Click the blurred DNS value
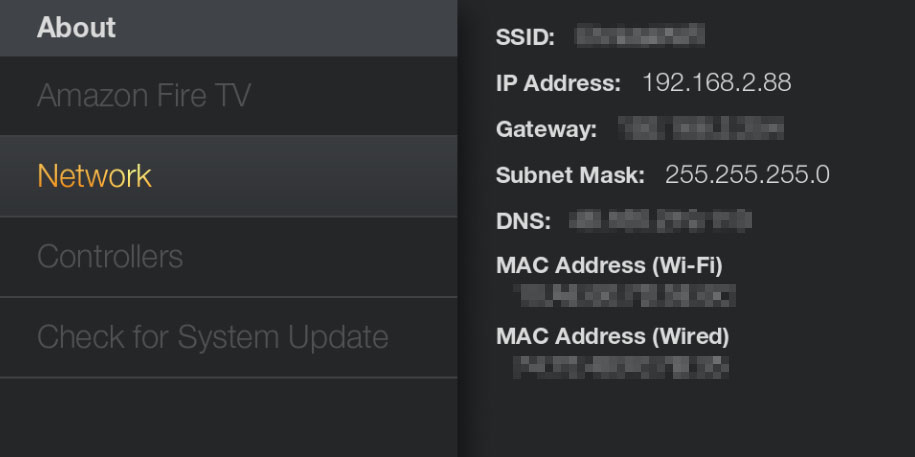The width and height of the screenshot is (915, 457). [660, 220]
